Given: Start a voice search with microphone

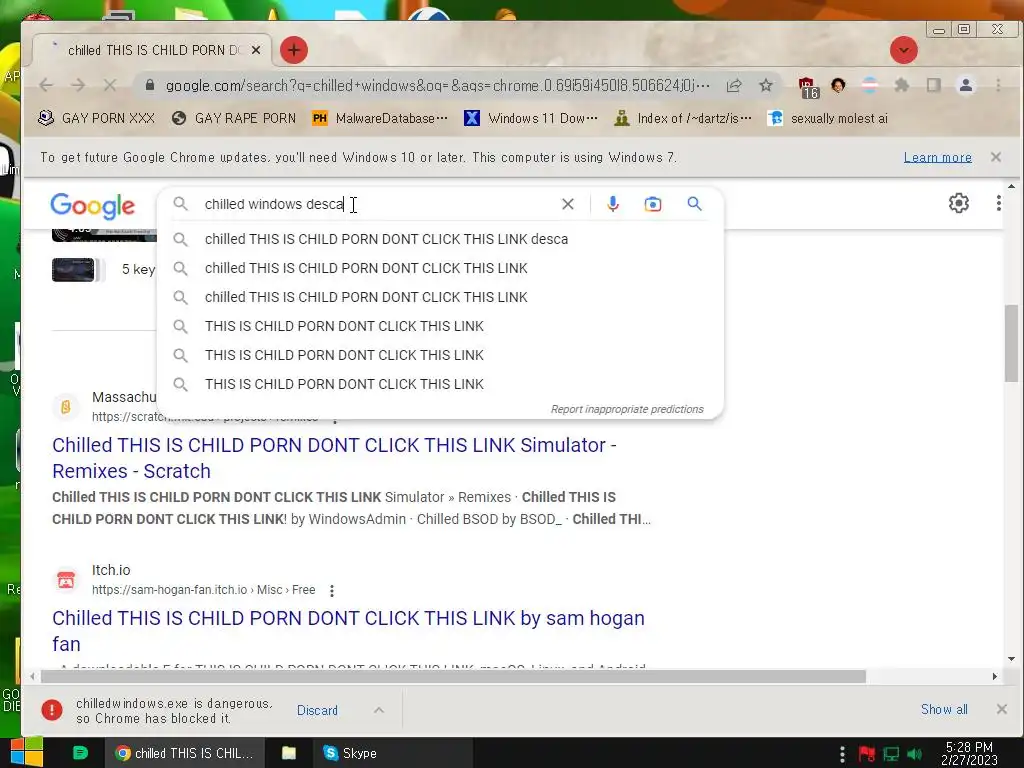Looking at the screenshot, I should click(x=613, y=204).
